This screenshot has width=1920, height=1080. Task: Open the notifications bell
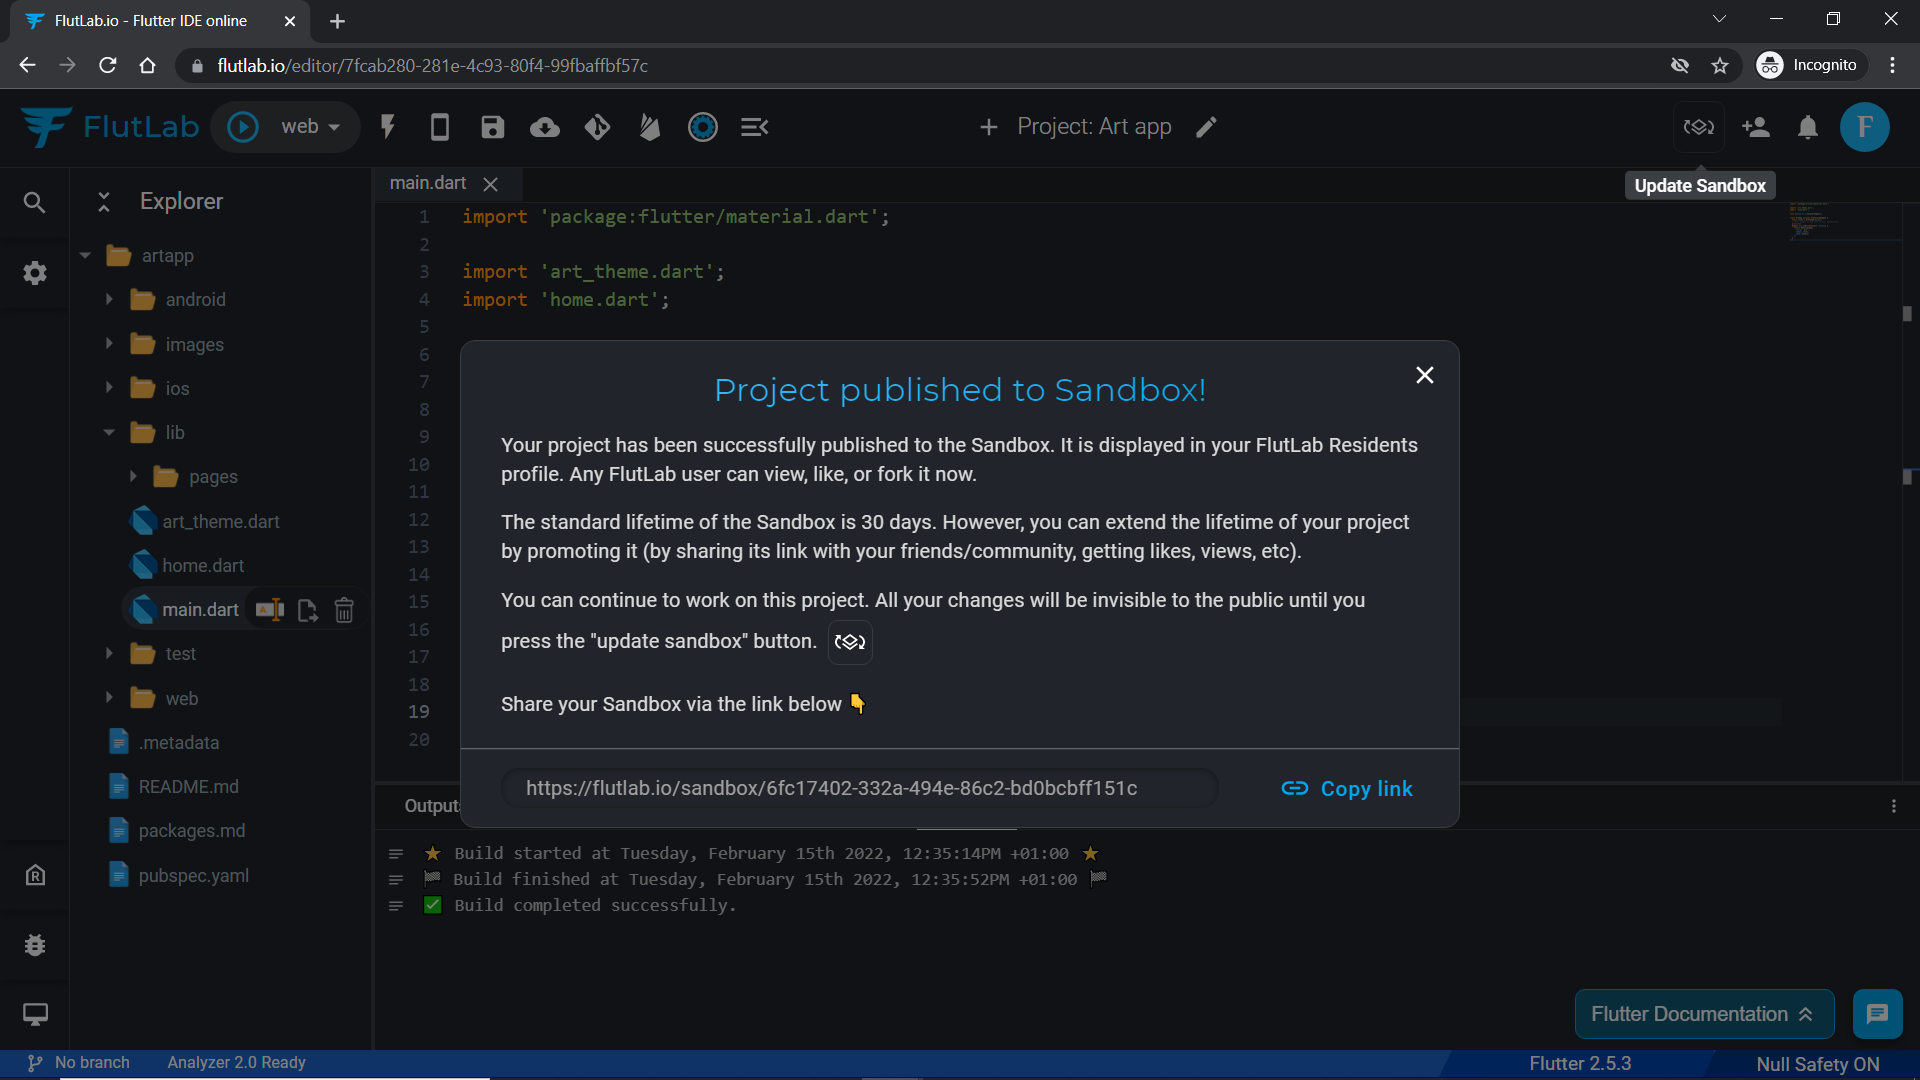click(1808, 127)
